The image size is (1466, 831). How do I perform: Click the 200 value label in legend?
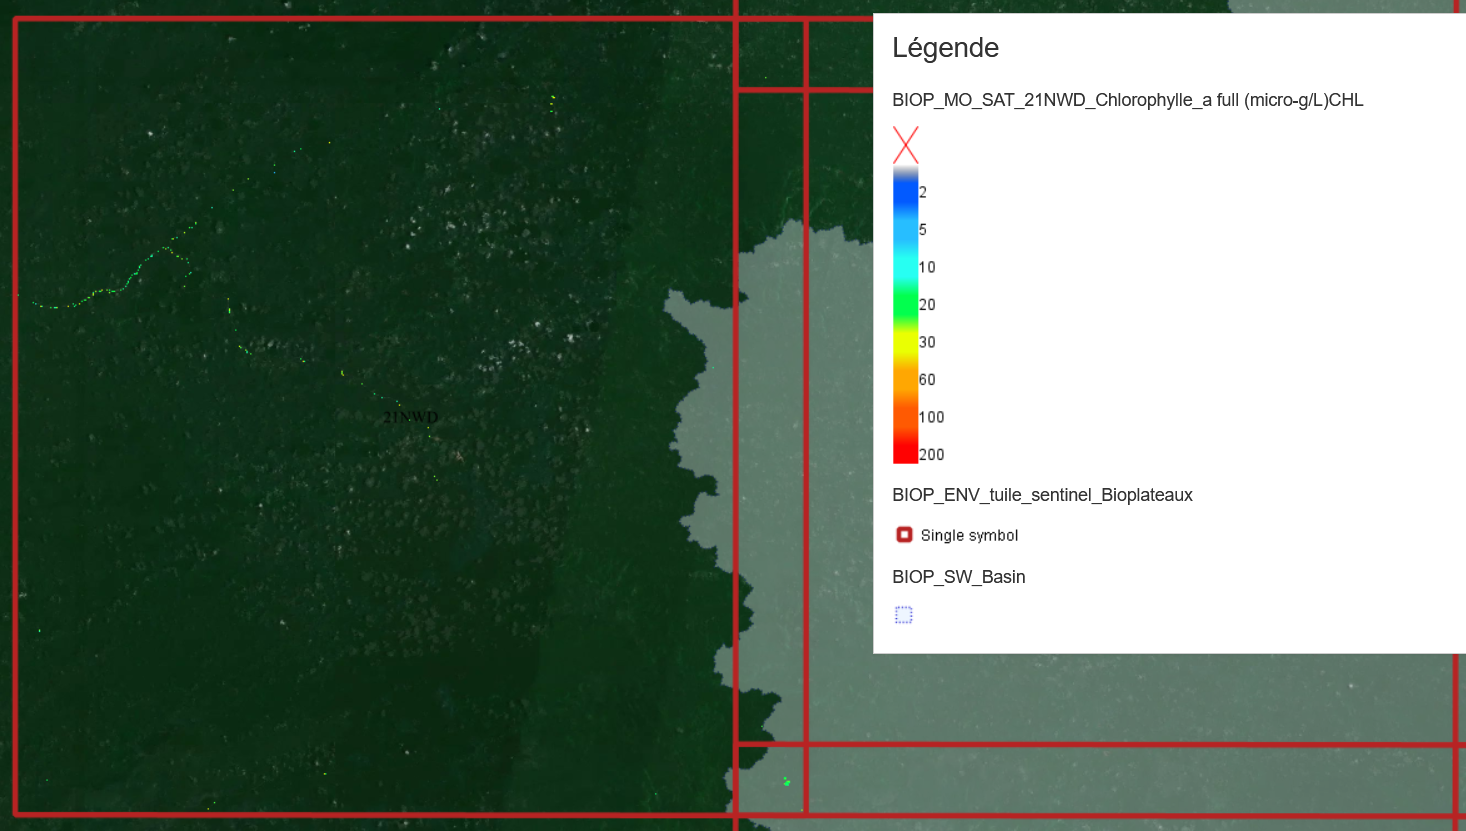[931, 455]
